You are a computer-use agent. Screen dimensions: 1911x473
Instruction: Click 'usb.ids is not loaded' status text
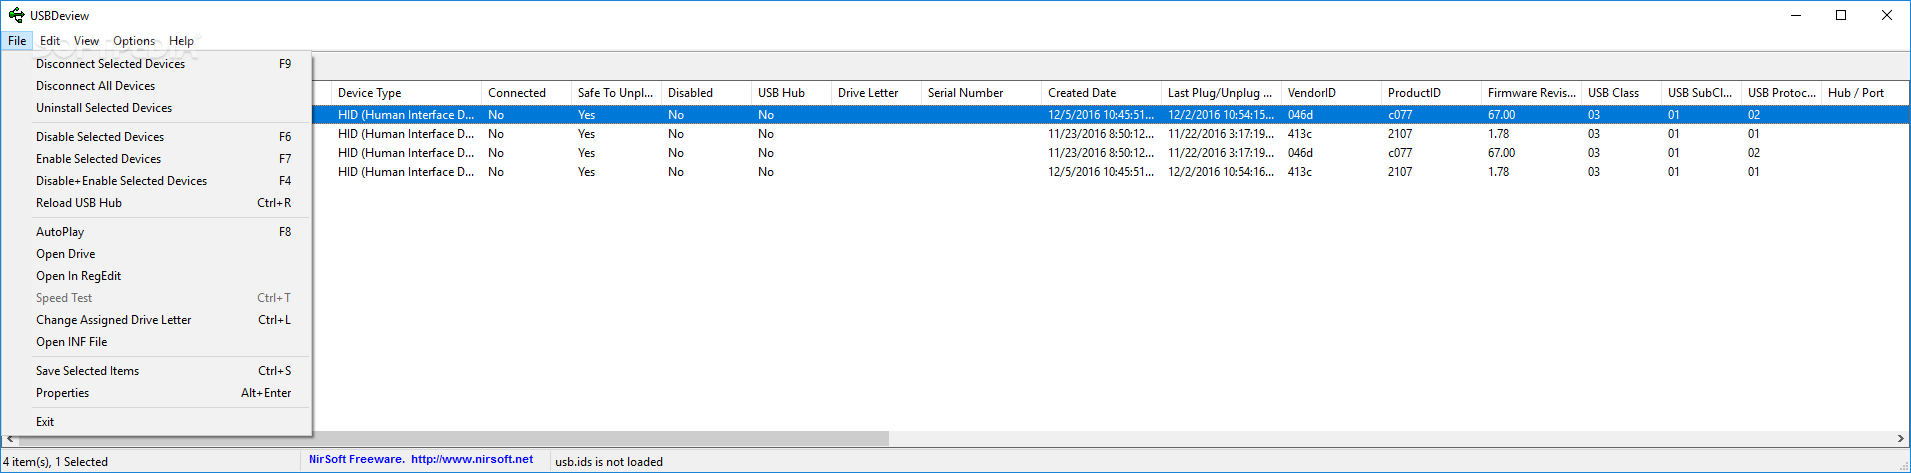click(609, 462)
